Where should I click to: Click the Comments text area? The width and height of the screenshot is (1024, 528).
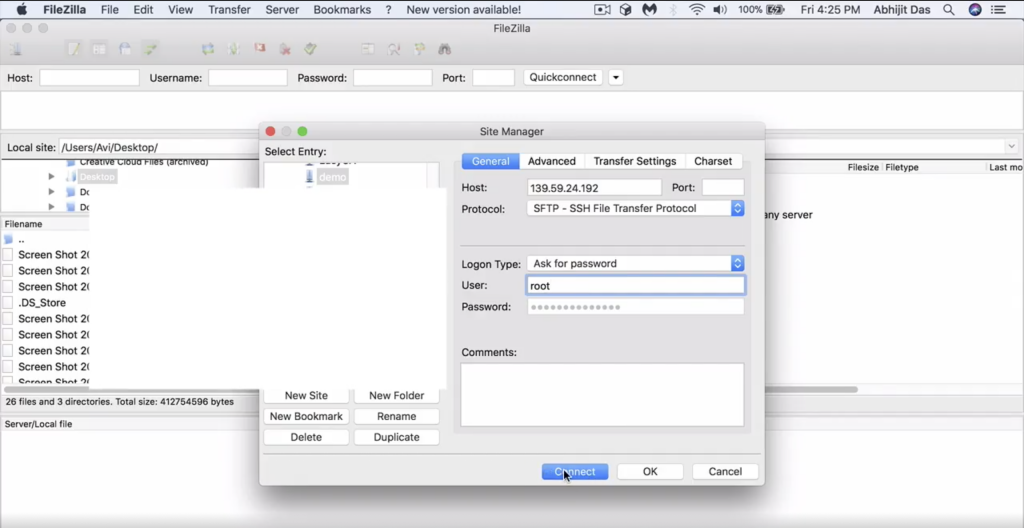602,395
